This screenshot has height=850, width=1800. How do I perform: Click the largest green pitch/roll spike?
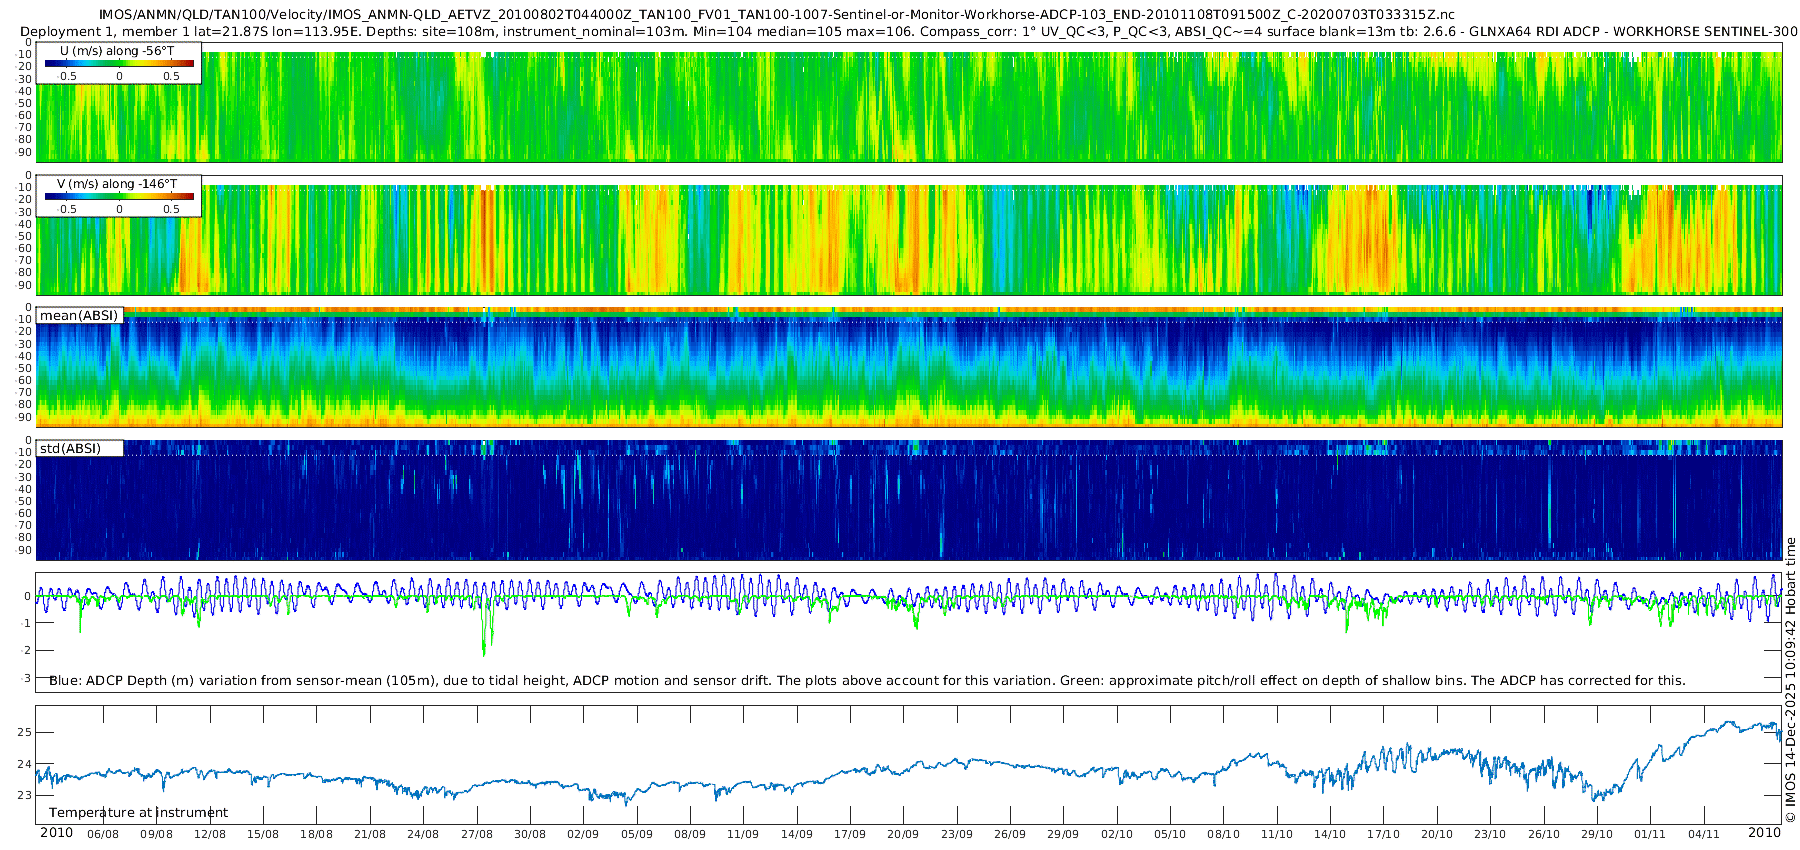tap(485, 650)
